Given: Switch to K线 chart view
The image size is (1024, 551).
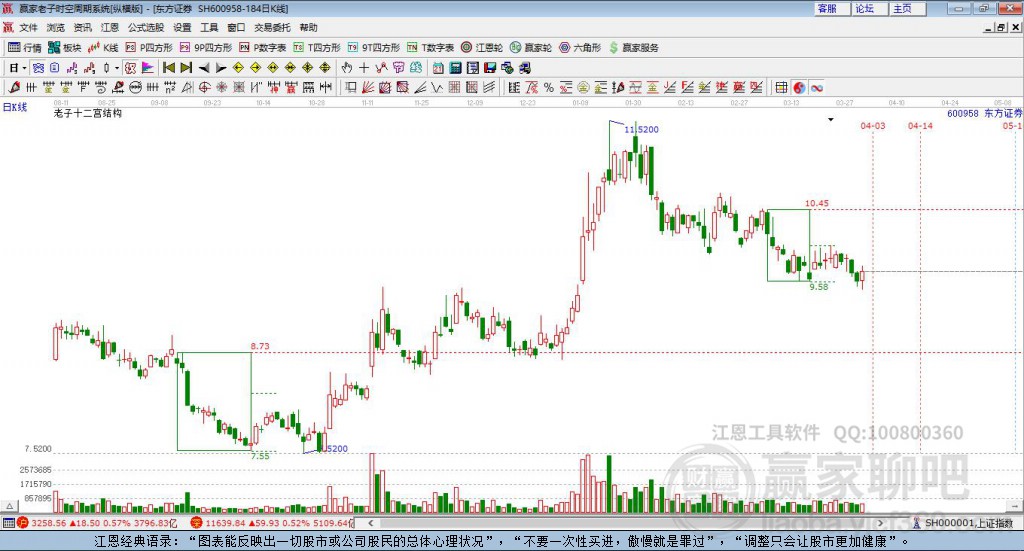Looking at the screenshot, I should click(x=103, y=48).
